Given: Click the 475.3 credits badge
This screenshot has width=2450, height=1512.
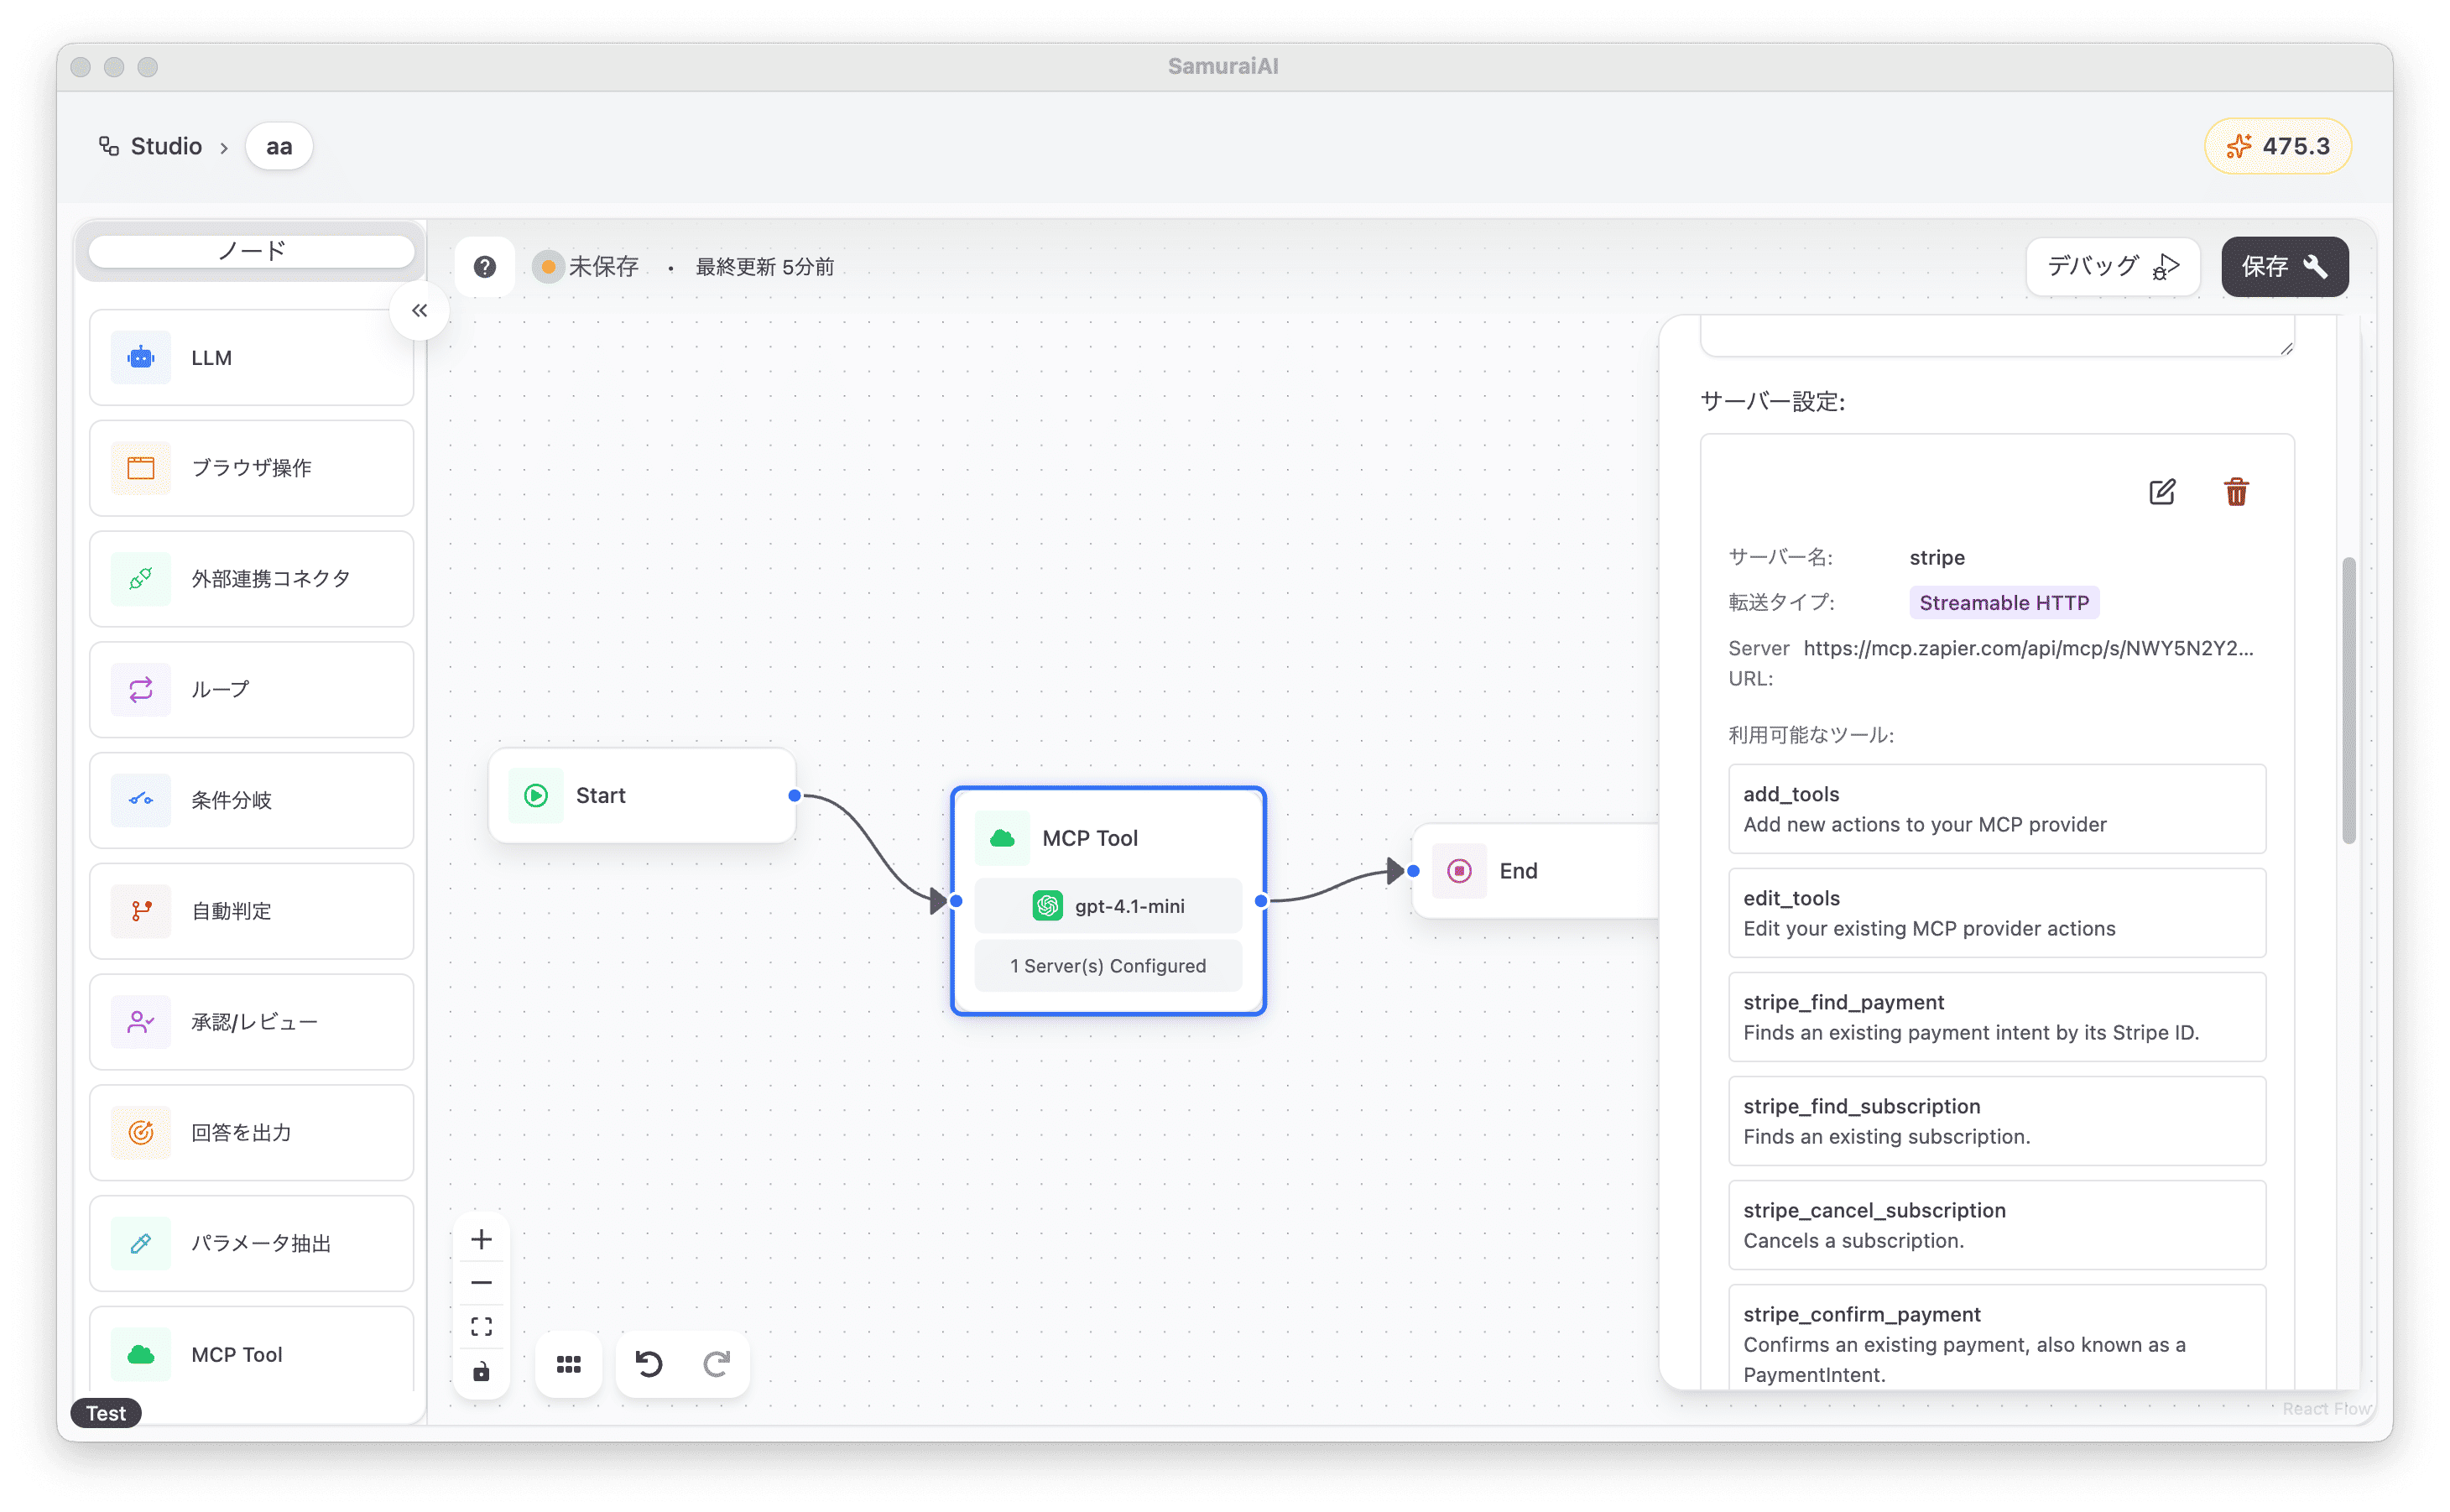Looking at the screenshot, I should coord(2277,147).
